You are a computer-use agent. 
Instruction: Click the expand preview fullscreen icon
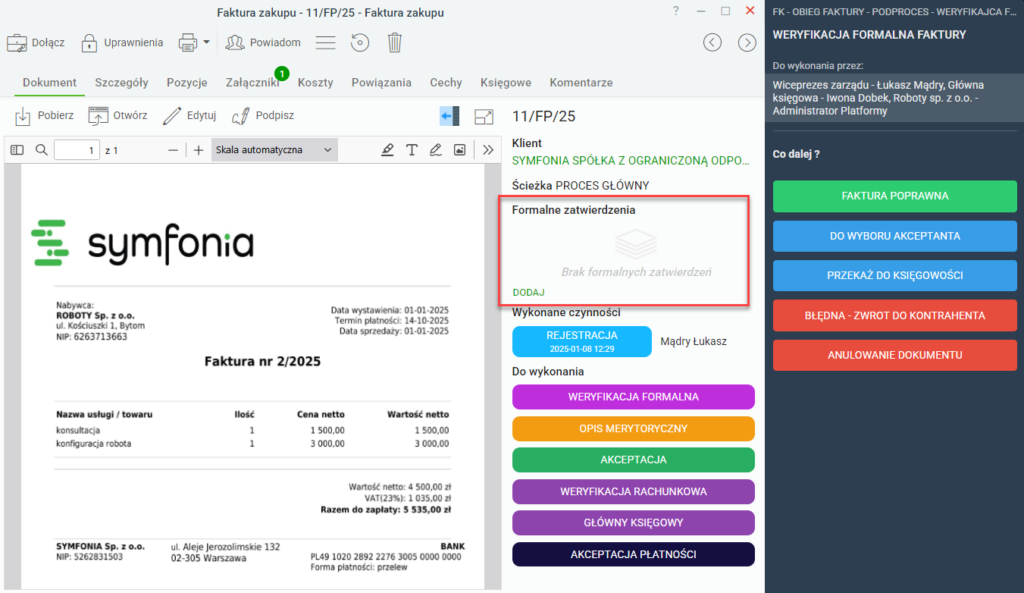[x=484, y=116]
